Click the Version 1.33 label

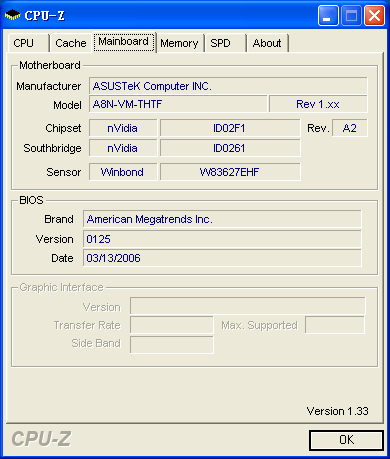coord(337,411)
